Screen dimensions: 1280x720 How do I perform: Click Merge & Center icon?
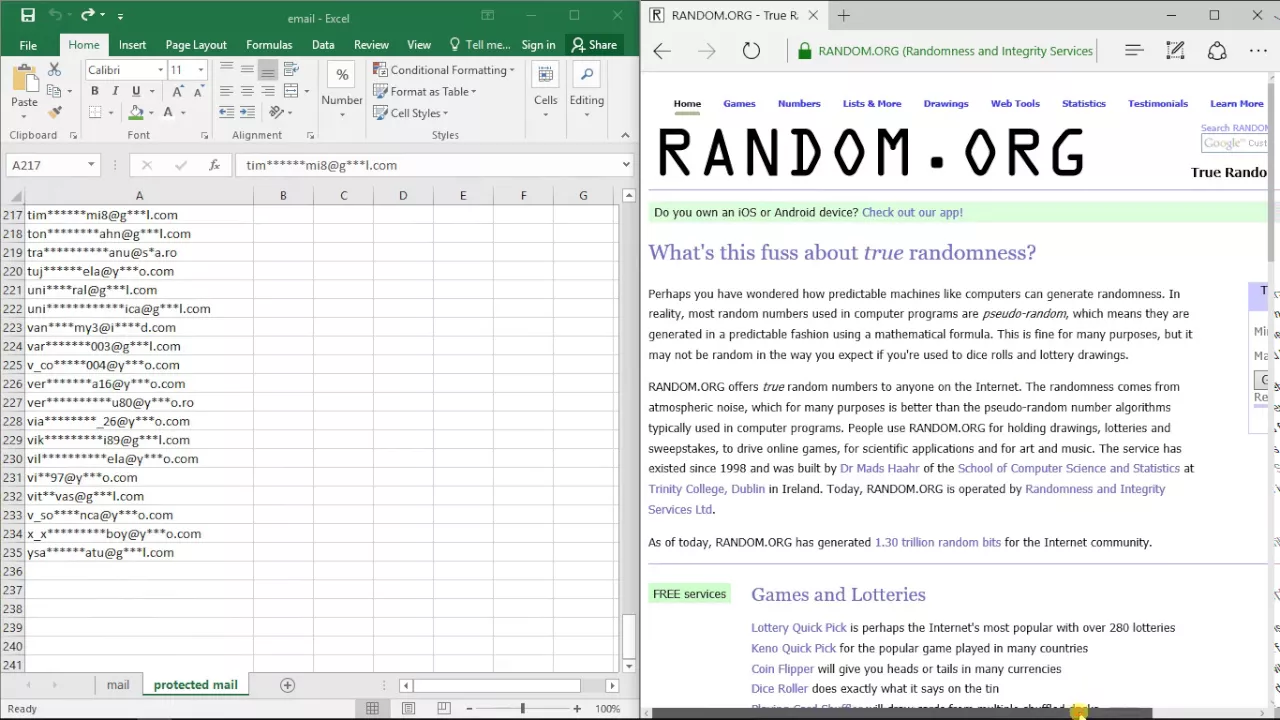(289, 91)
